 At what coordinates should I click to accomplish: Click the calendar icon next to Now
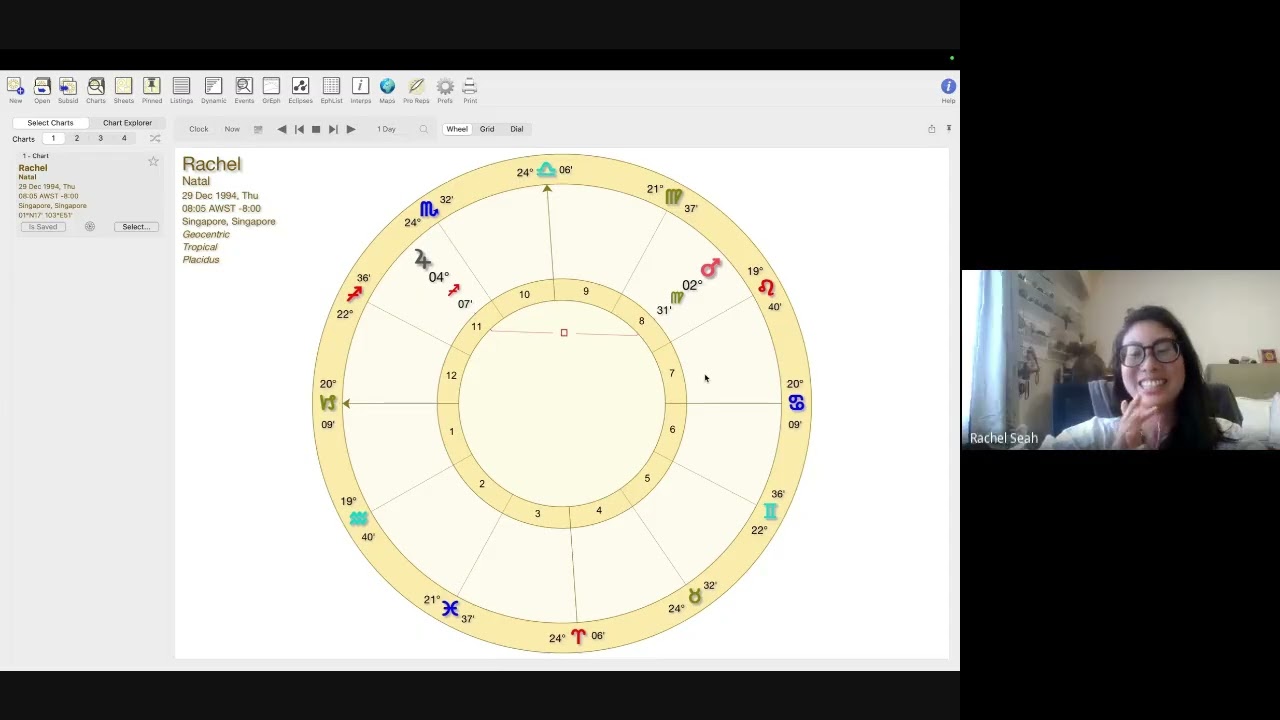pyautogui.click(x=258, y=129)
